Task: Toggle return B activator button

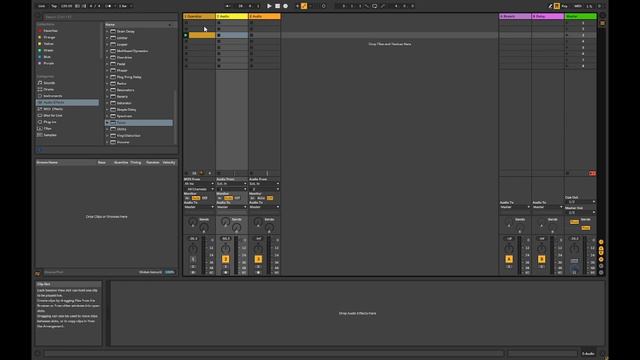Action: pos(541,259)
